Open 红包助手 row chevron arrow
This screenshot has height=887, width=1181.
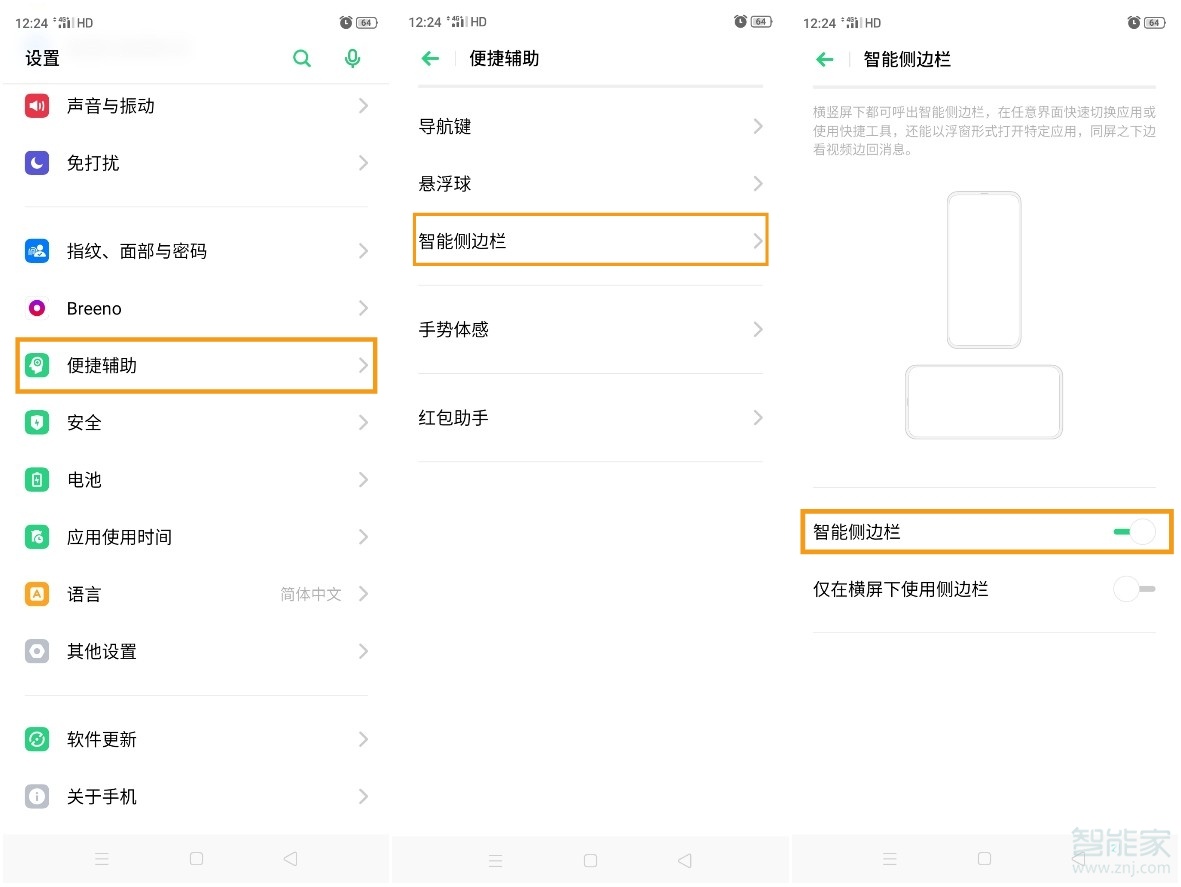758,417
